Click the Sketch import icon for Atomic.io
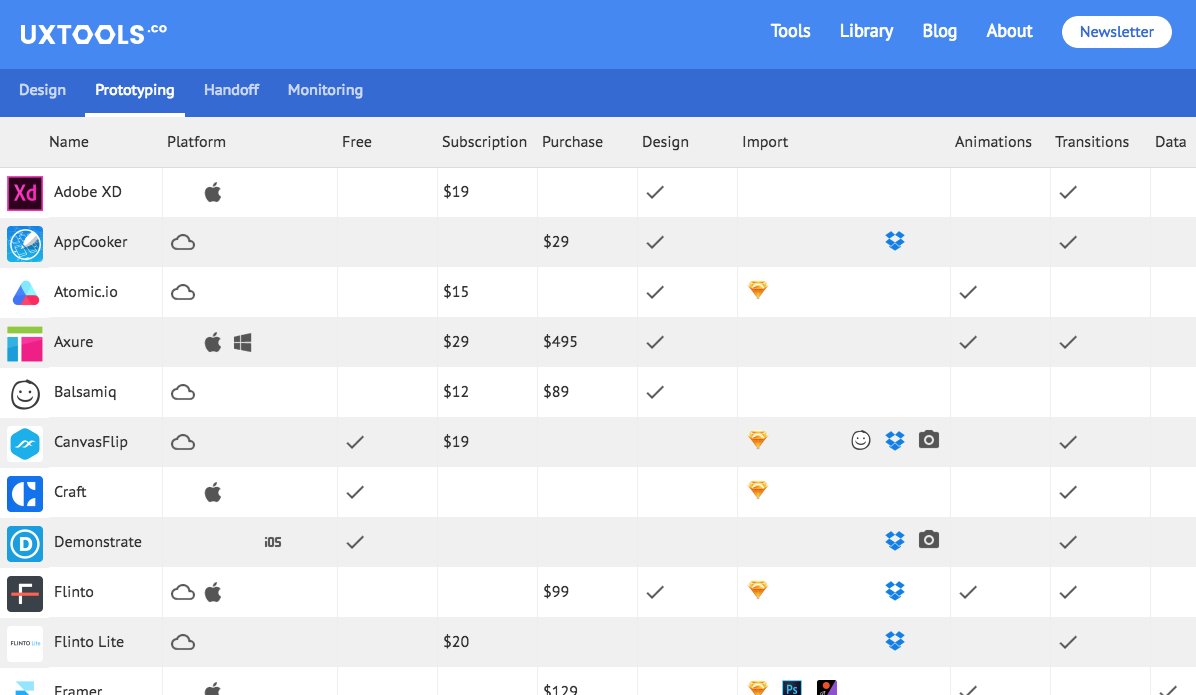 (x=757, y=290)
